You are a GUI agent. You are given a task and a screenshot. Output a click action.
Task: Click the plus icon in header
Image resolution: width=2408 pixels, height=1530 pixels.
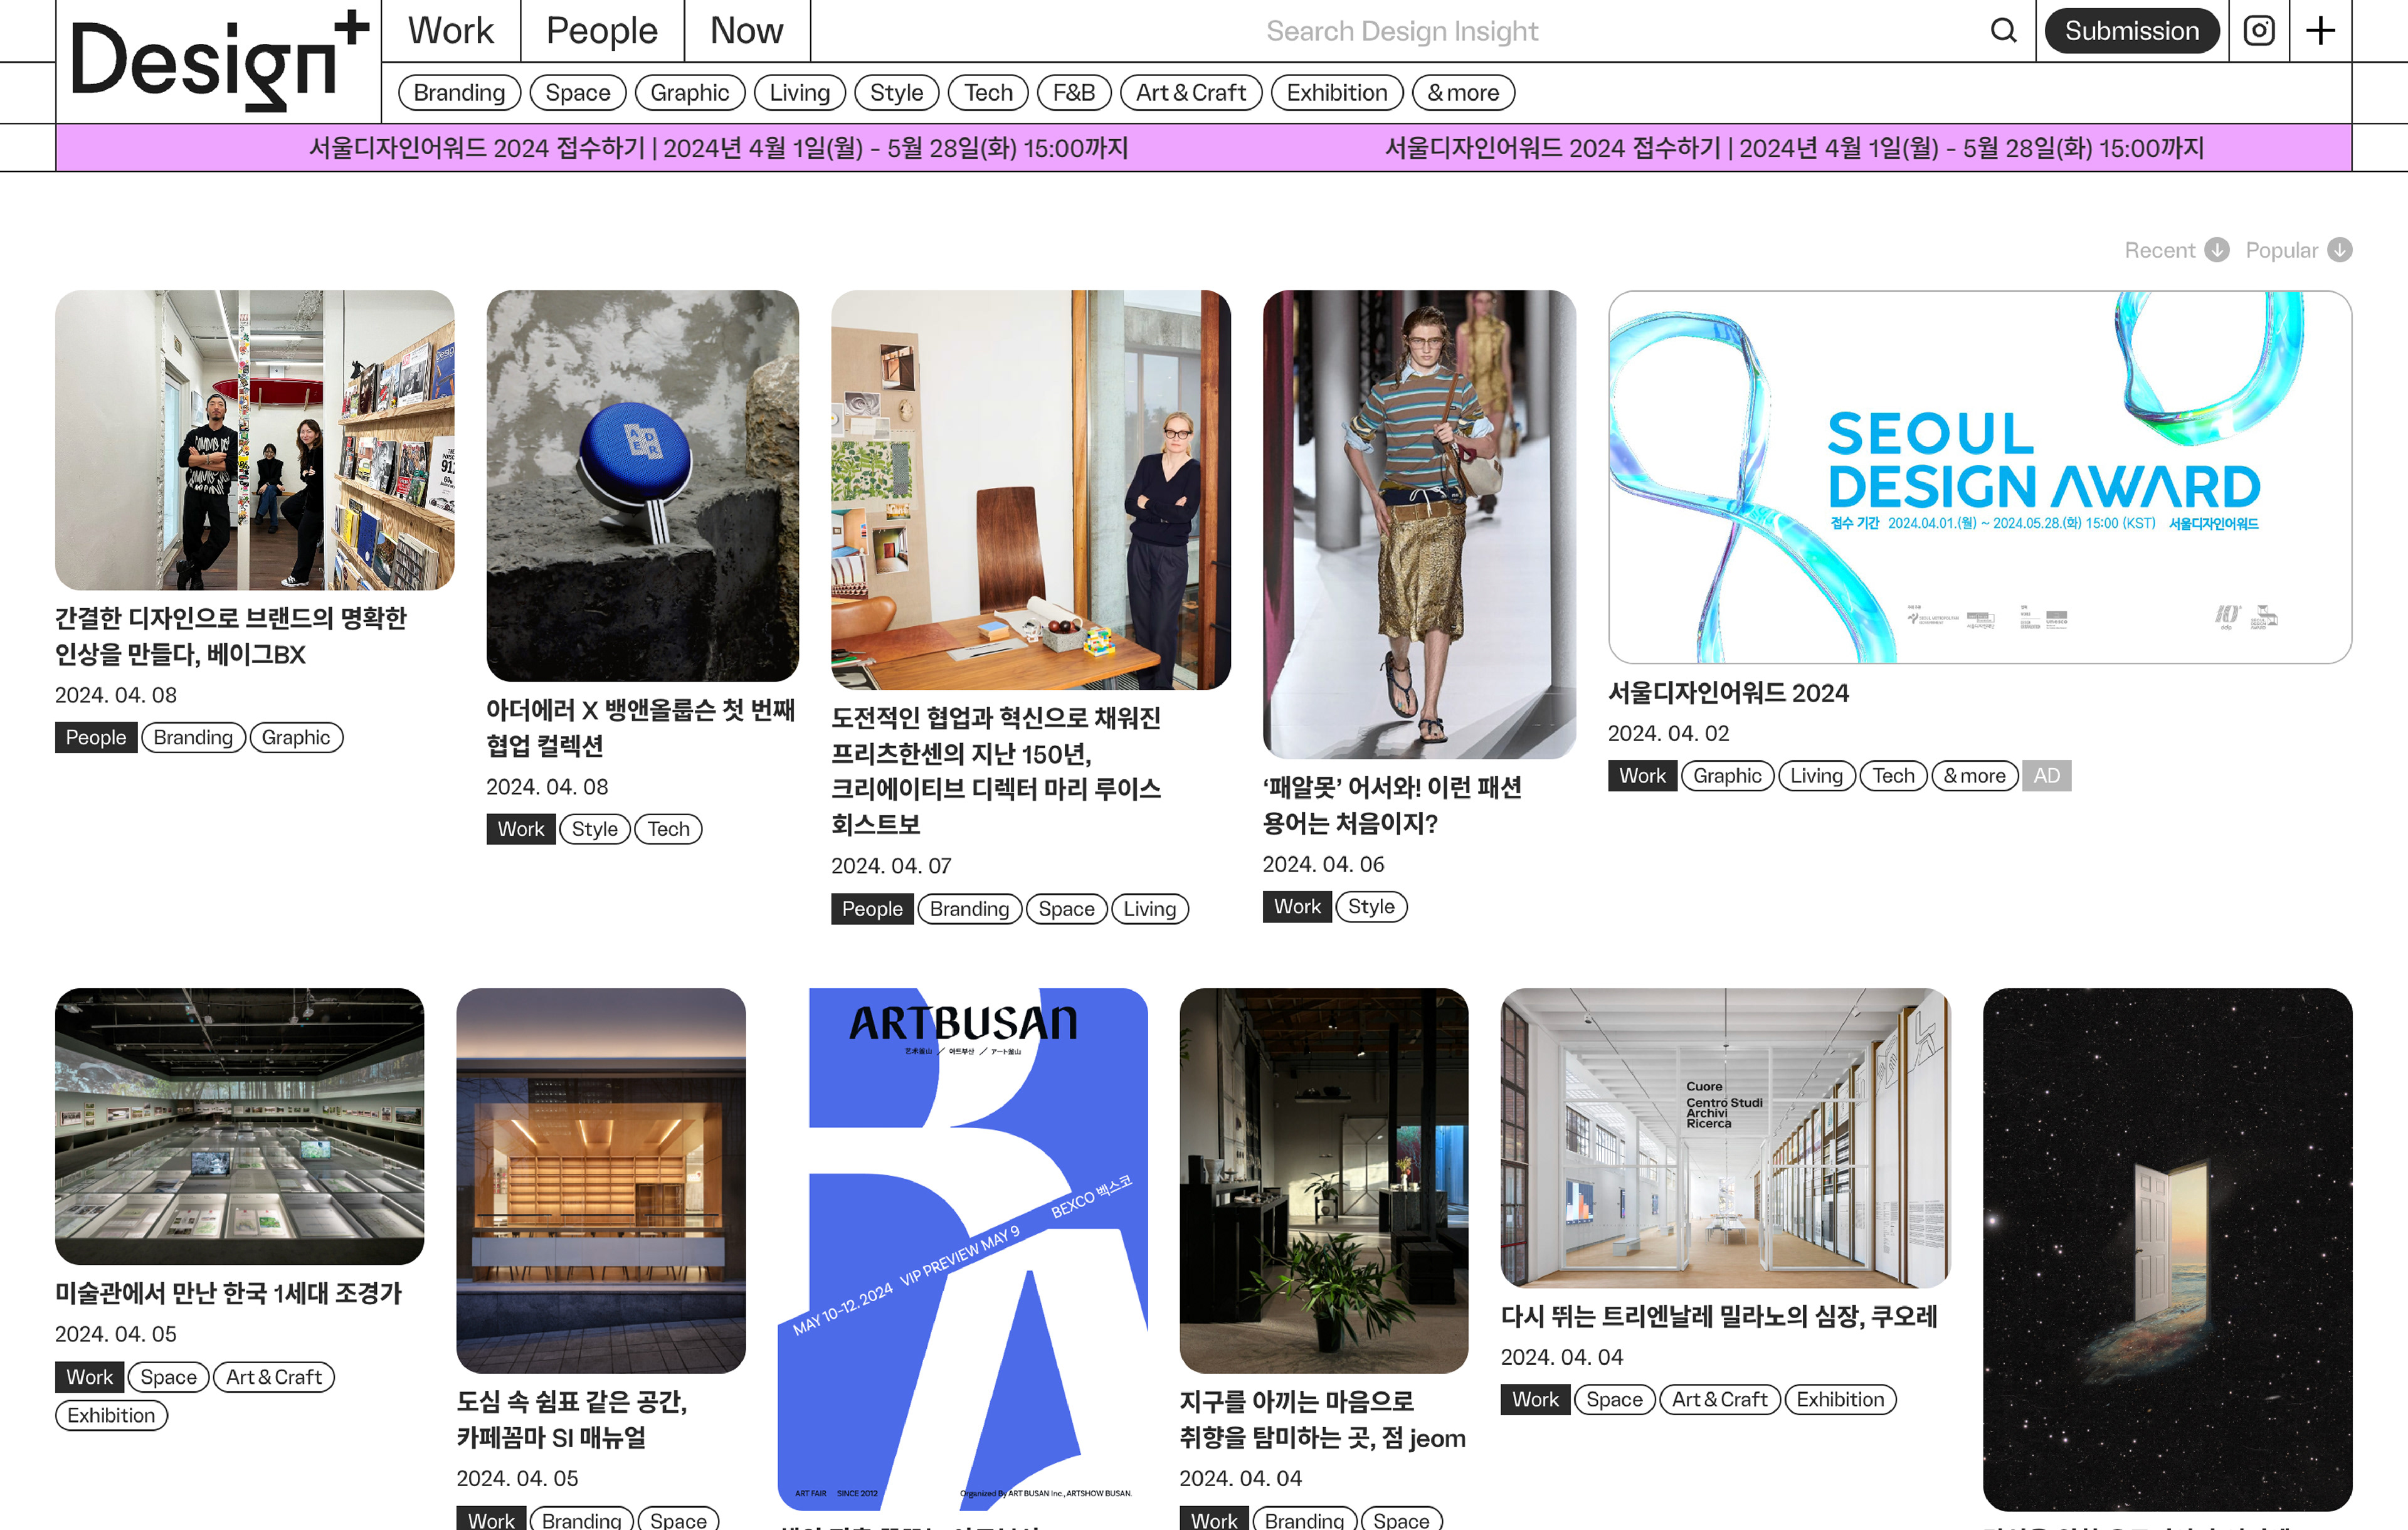[2320, 31]
